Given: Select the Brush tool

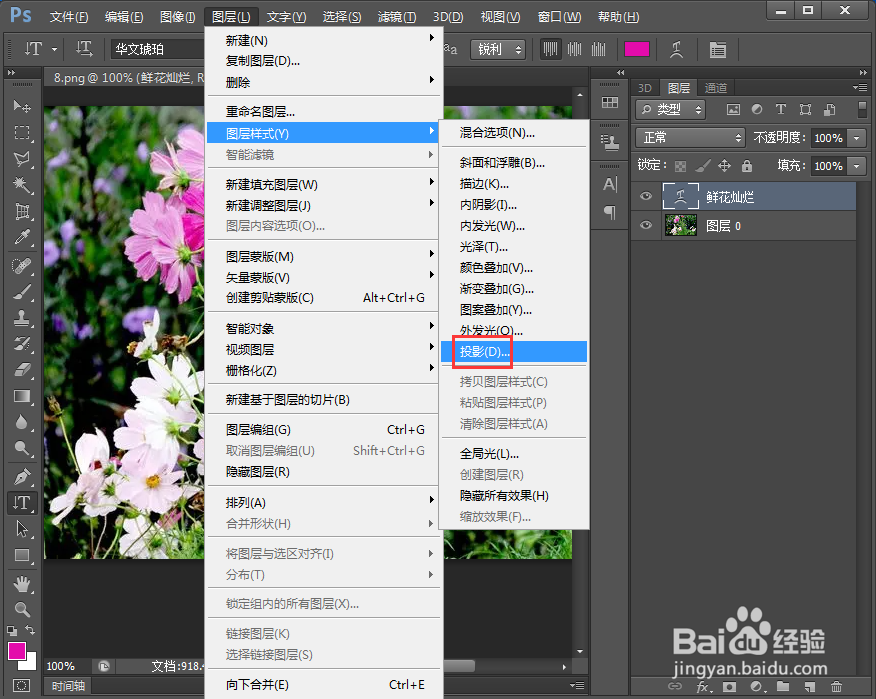Looking at the screenshot, I should pyautogui.click(x=22, y=292).
